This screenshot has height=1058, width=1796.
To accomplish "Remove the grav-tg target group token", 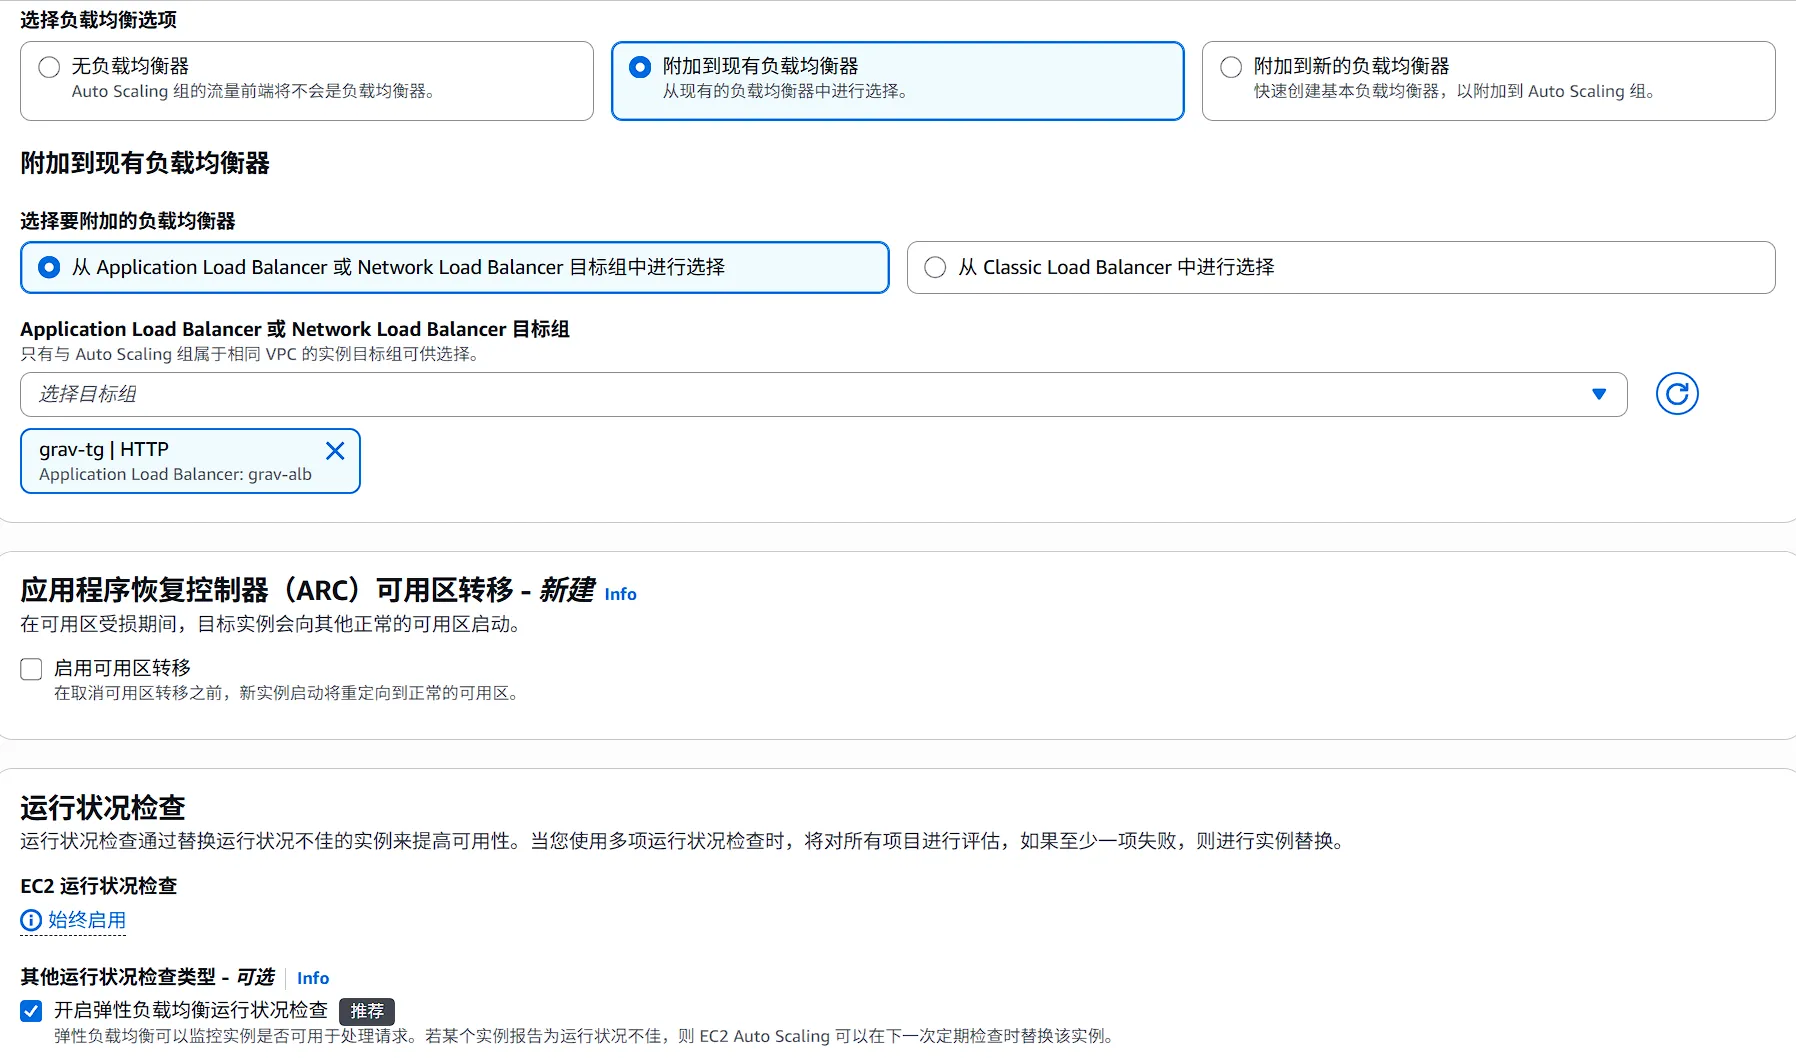I will tap(335, 451).
